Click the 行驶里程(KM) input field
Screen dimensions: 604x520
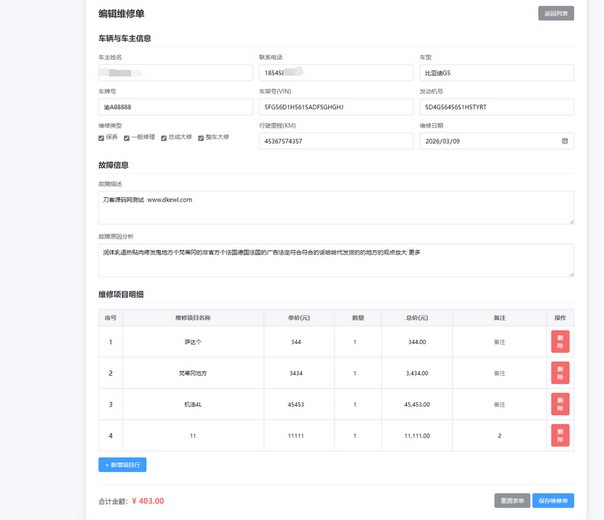point(335,141)
